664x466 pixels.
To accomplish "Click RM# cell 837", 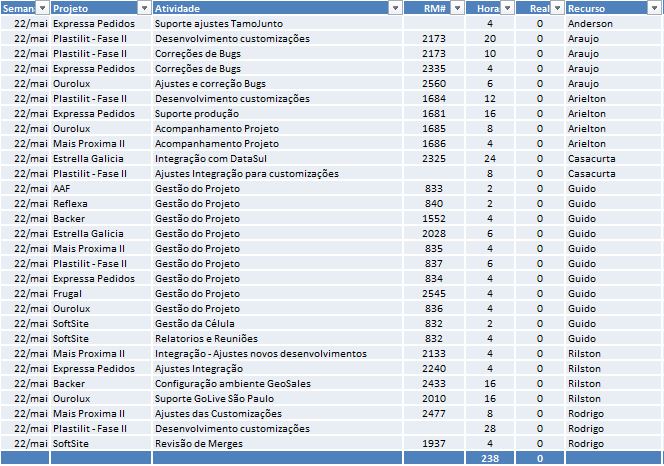I will coord(434,264).
